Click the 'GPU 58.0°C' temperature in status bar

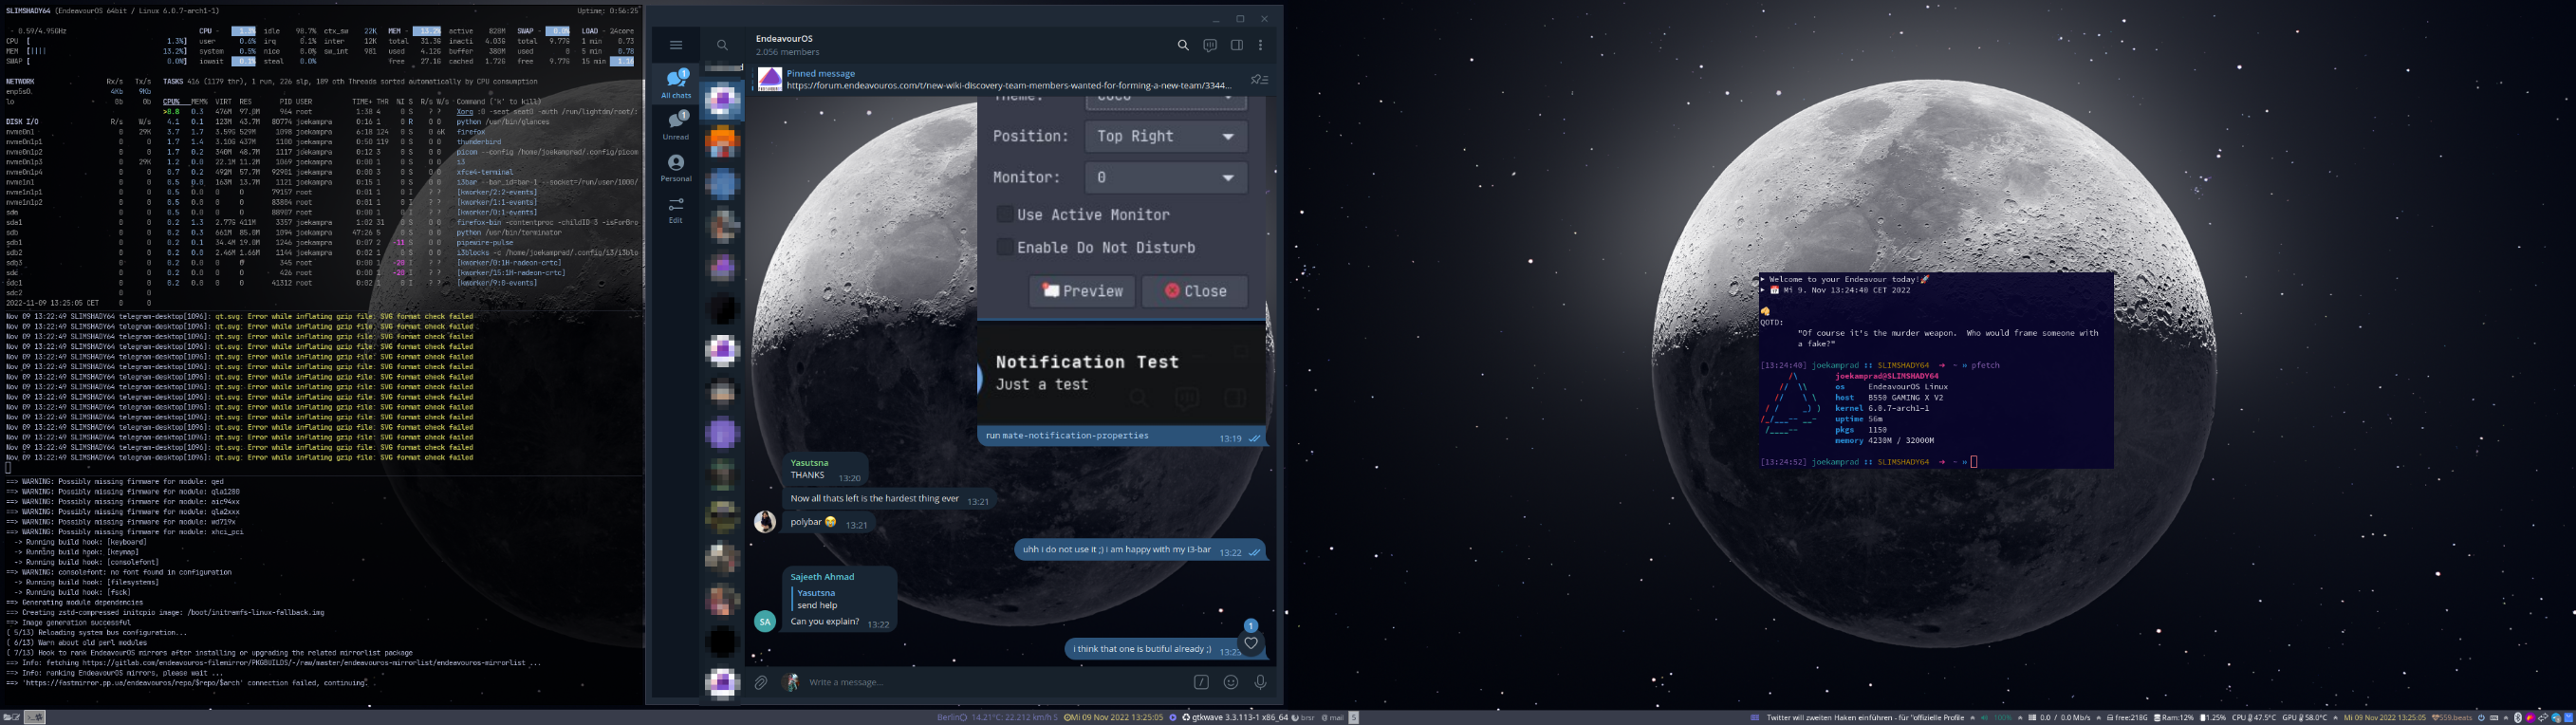coord(2305,718)
